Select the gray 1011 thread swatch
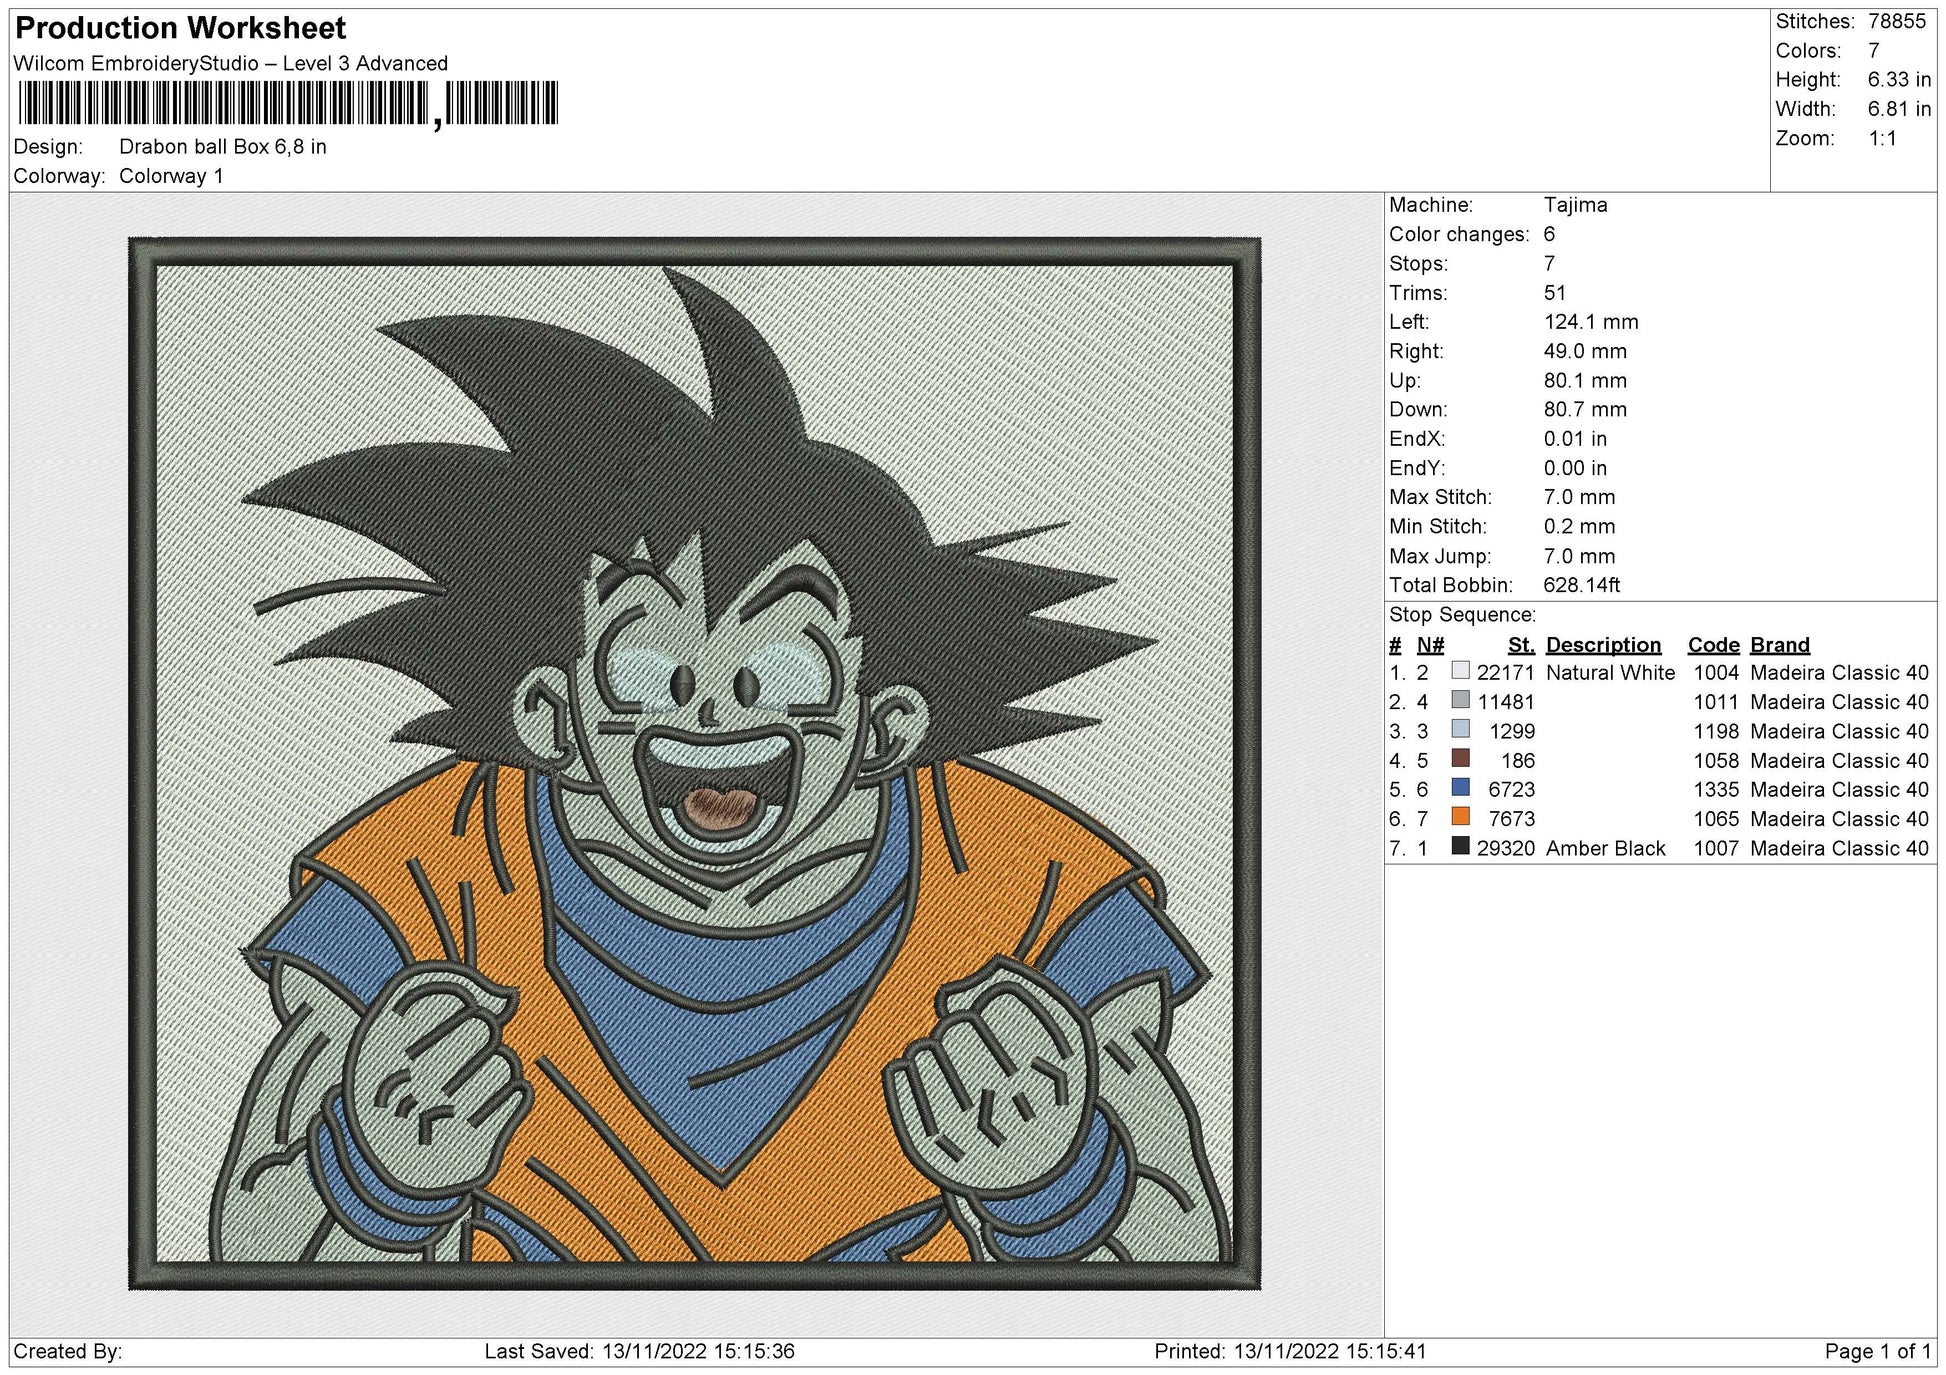Viewport: 1946px width, 1375px height. coord(1460,700)
